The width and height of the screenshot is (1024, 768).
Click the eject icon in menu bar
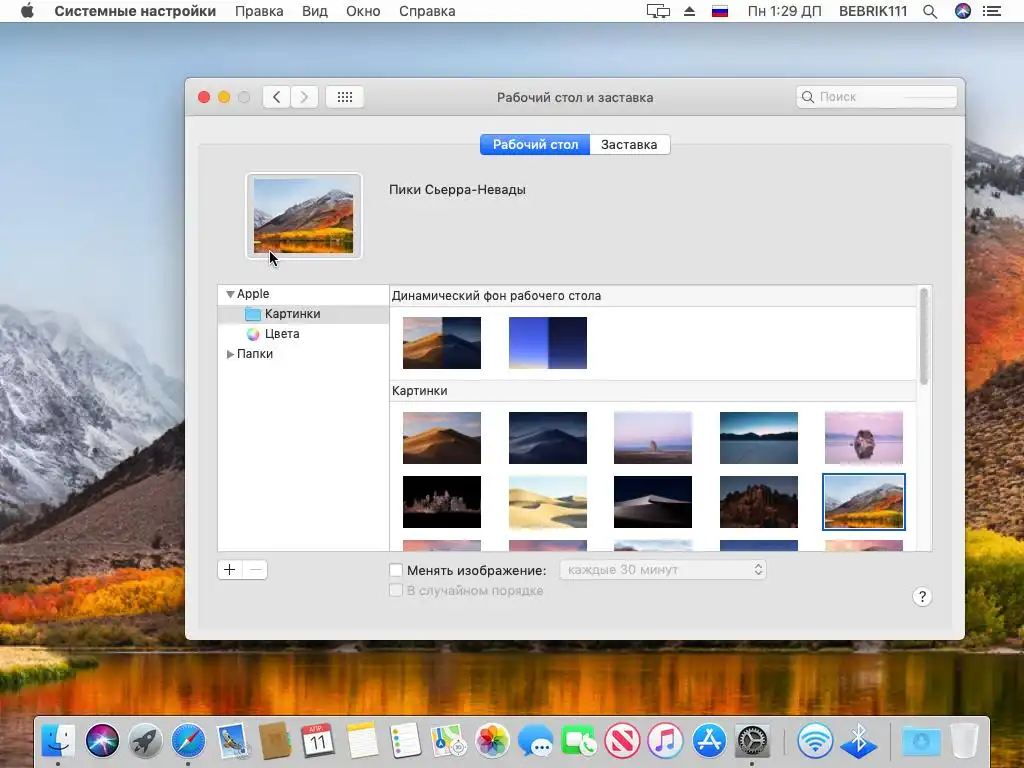coord(690,11)
